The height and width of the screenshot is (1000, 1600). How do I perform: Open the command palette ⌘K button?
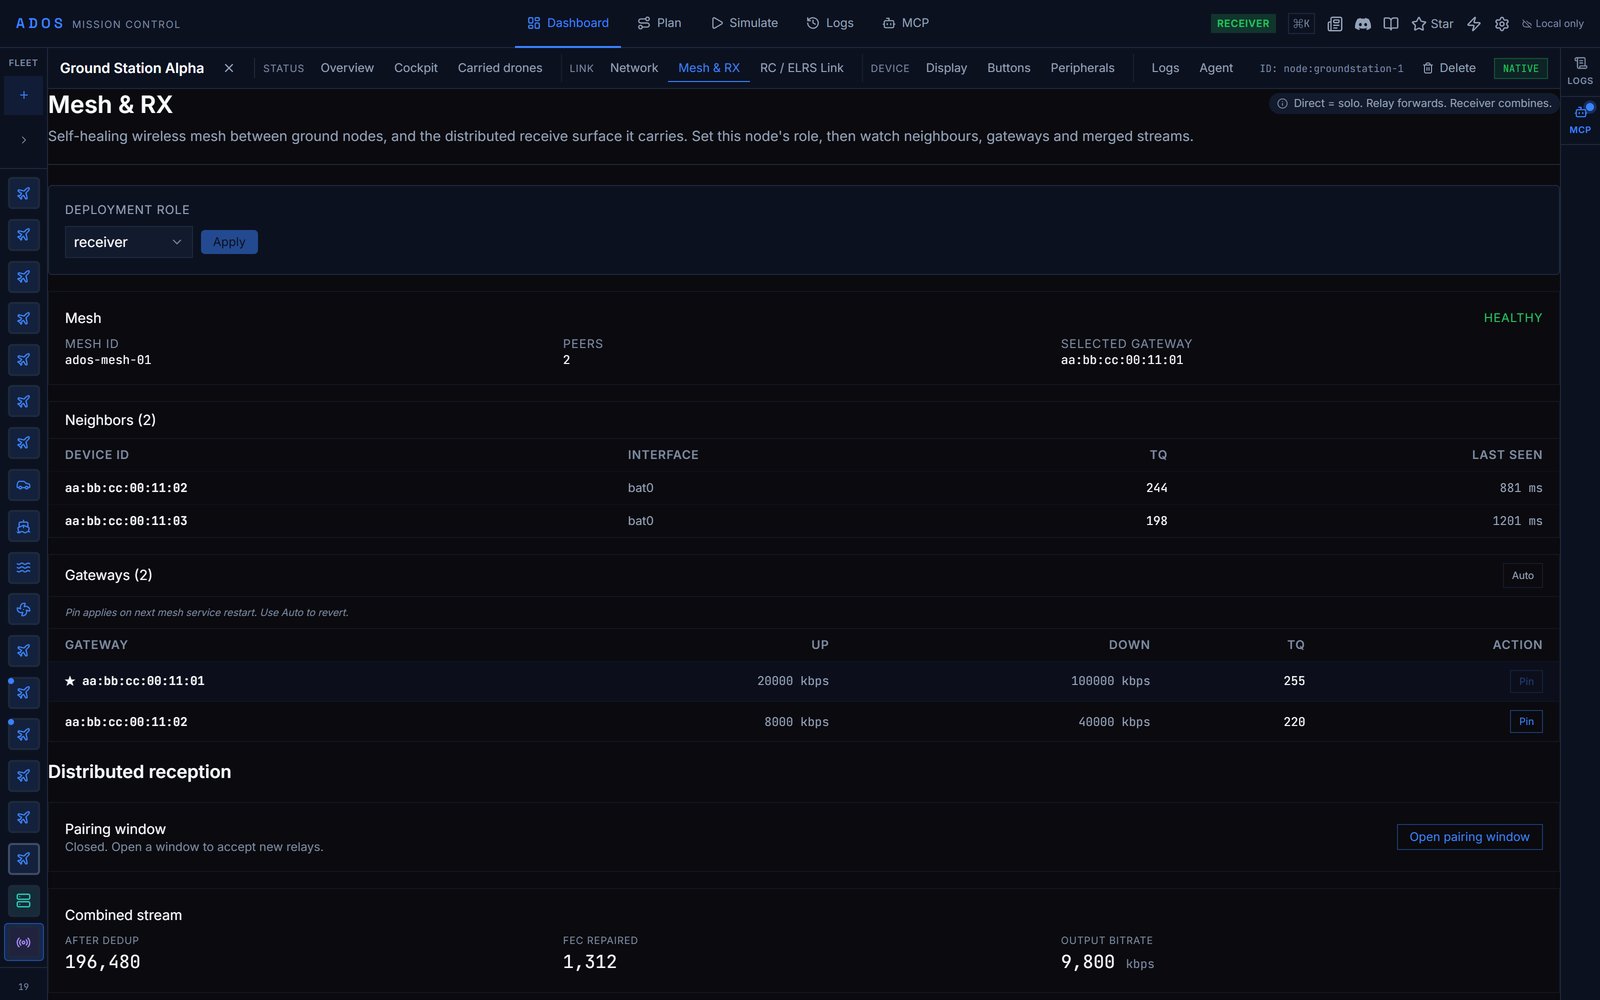point(1301,23)
